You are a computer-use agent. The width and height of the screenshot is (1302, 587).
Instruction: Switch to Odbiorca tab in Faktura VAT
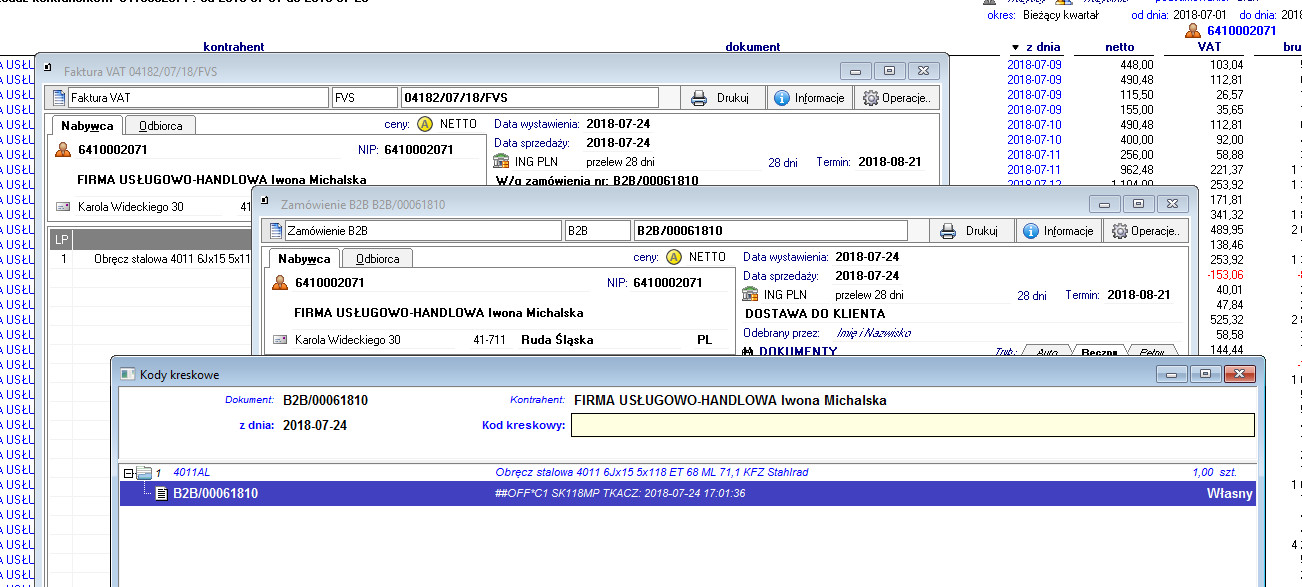(x=160, y=125)
